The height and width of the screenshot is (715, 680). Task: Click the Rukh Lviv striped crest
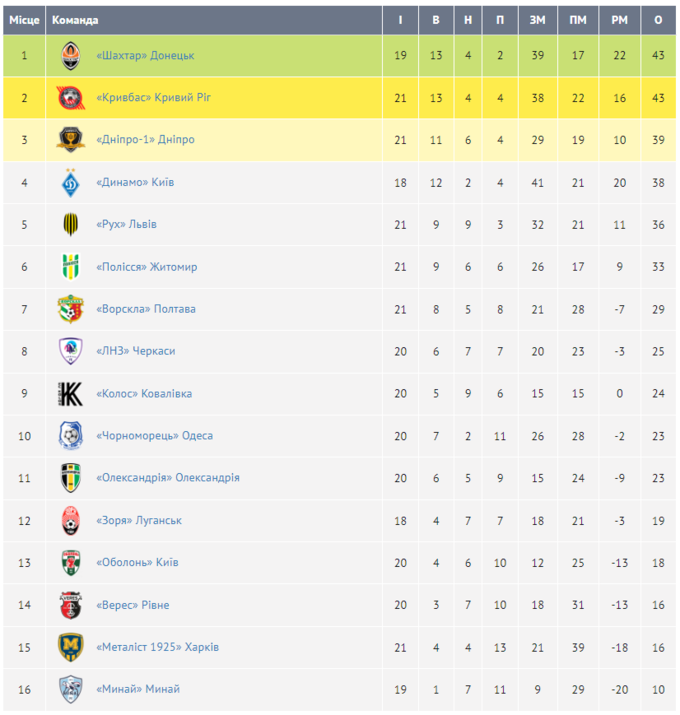click(70, 225)
